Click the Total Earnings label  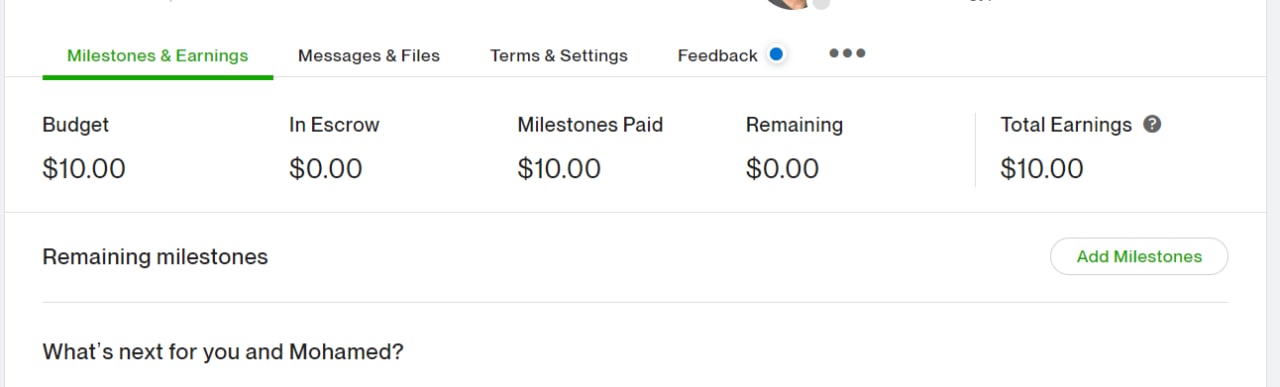[x=1066, y=125]
